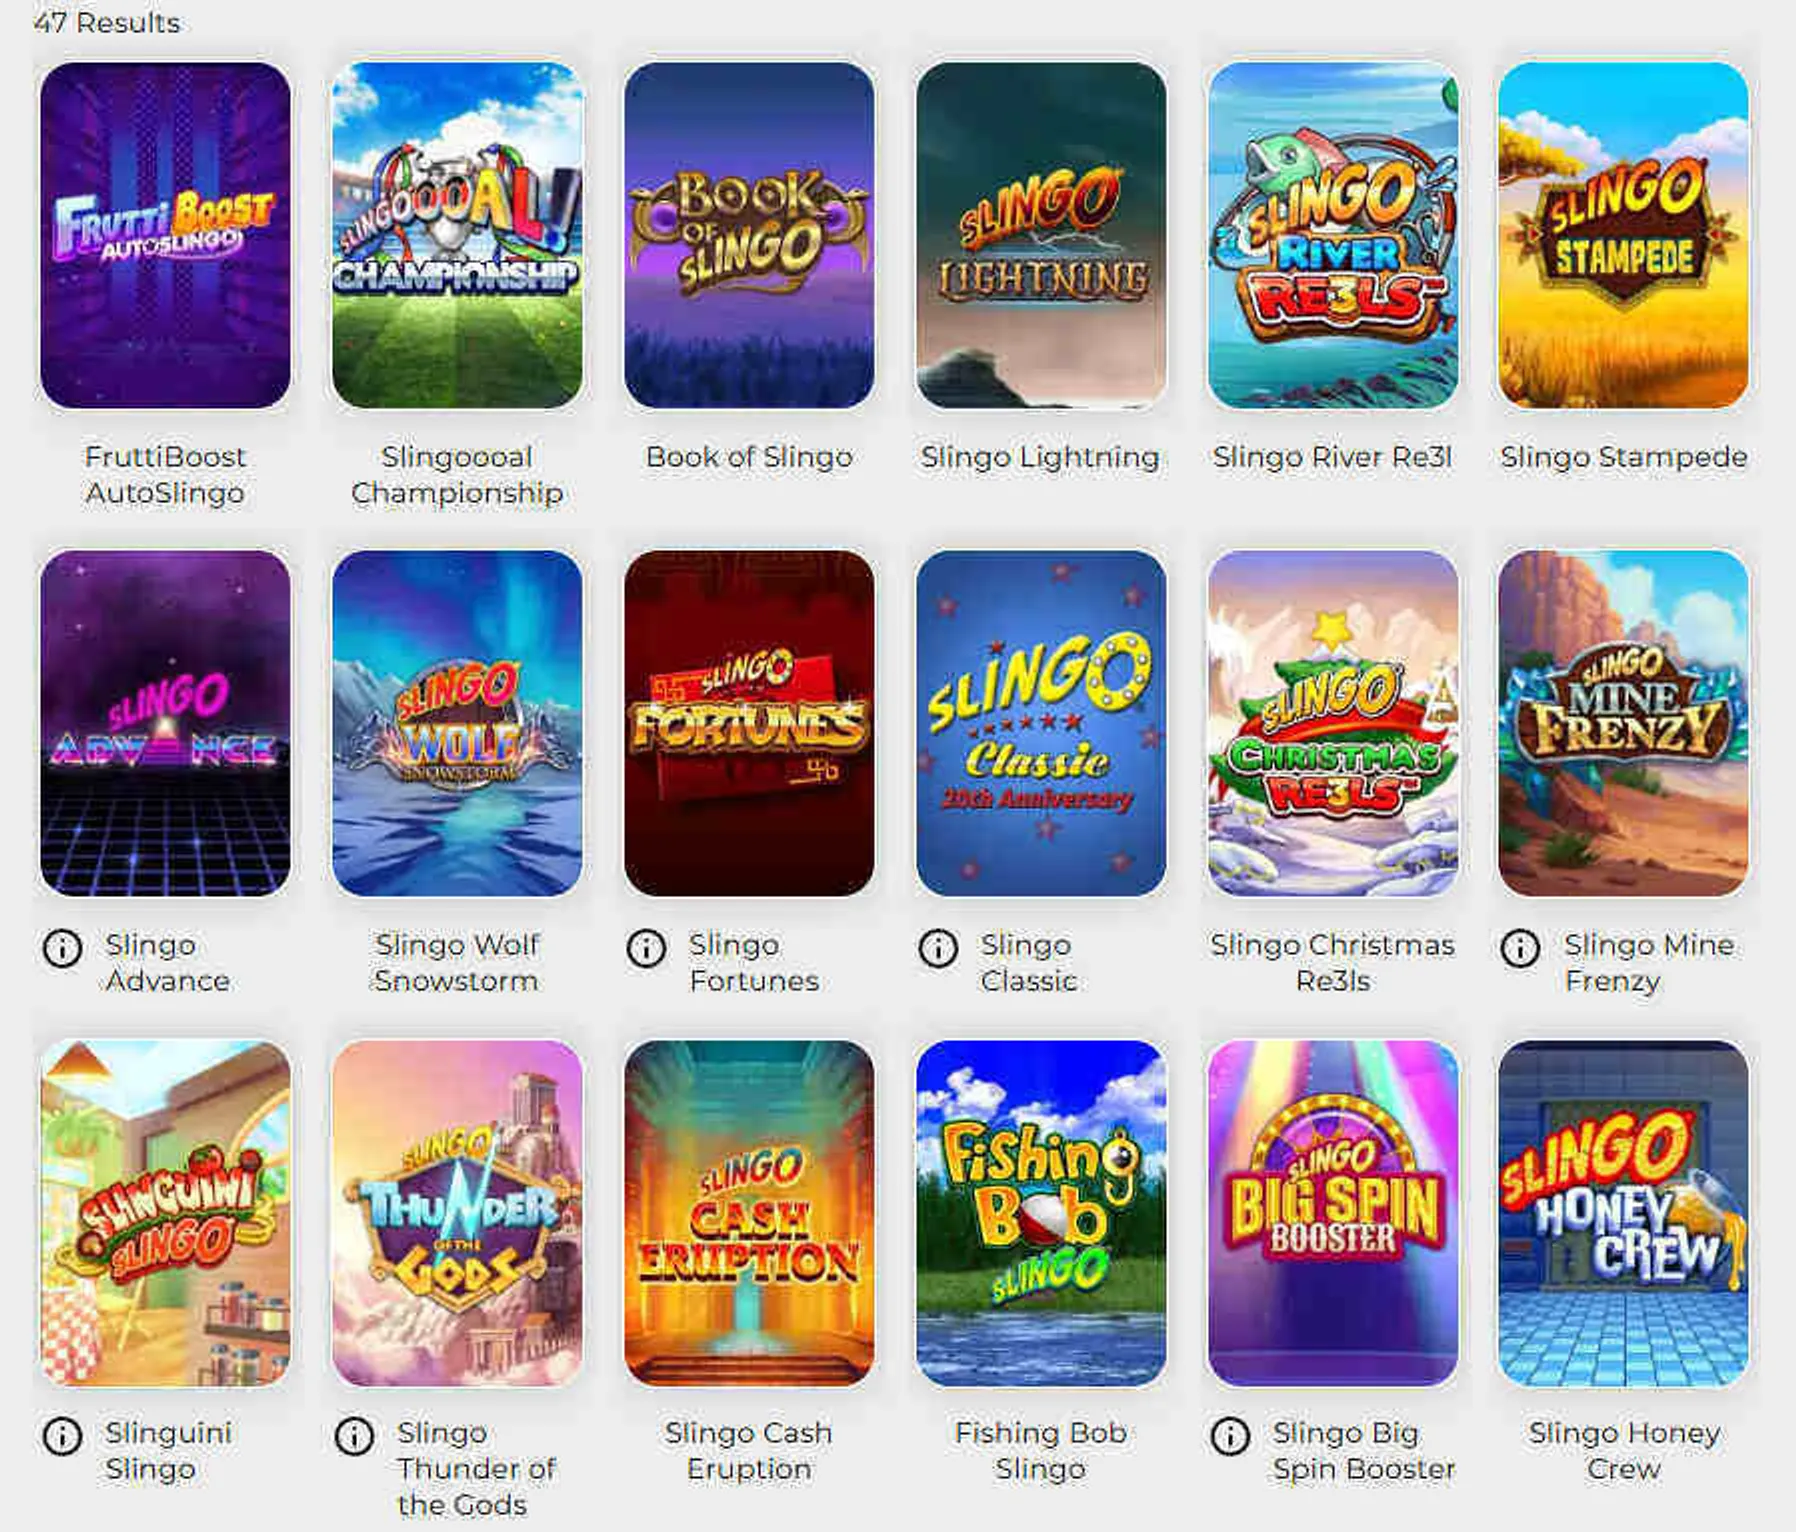Viewport: 1796px width, 1532px height.
Task: Open Slingo Christmas Re3ls thumbnail
Action: (x=1333, y=723)
